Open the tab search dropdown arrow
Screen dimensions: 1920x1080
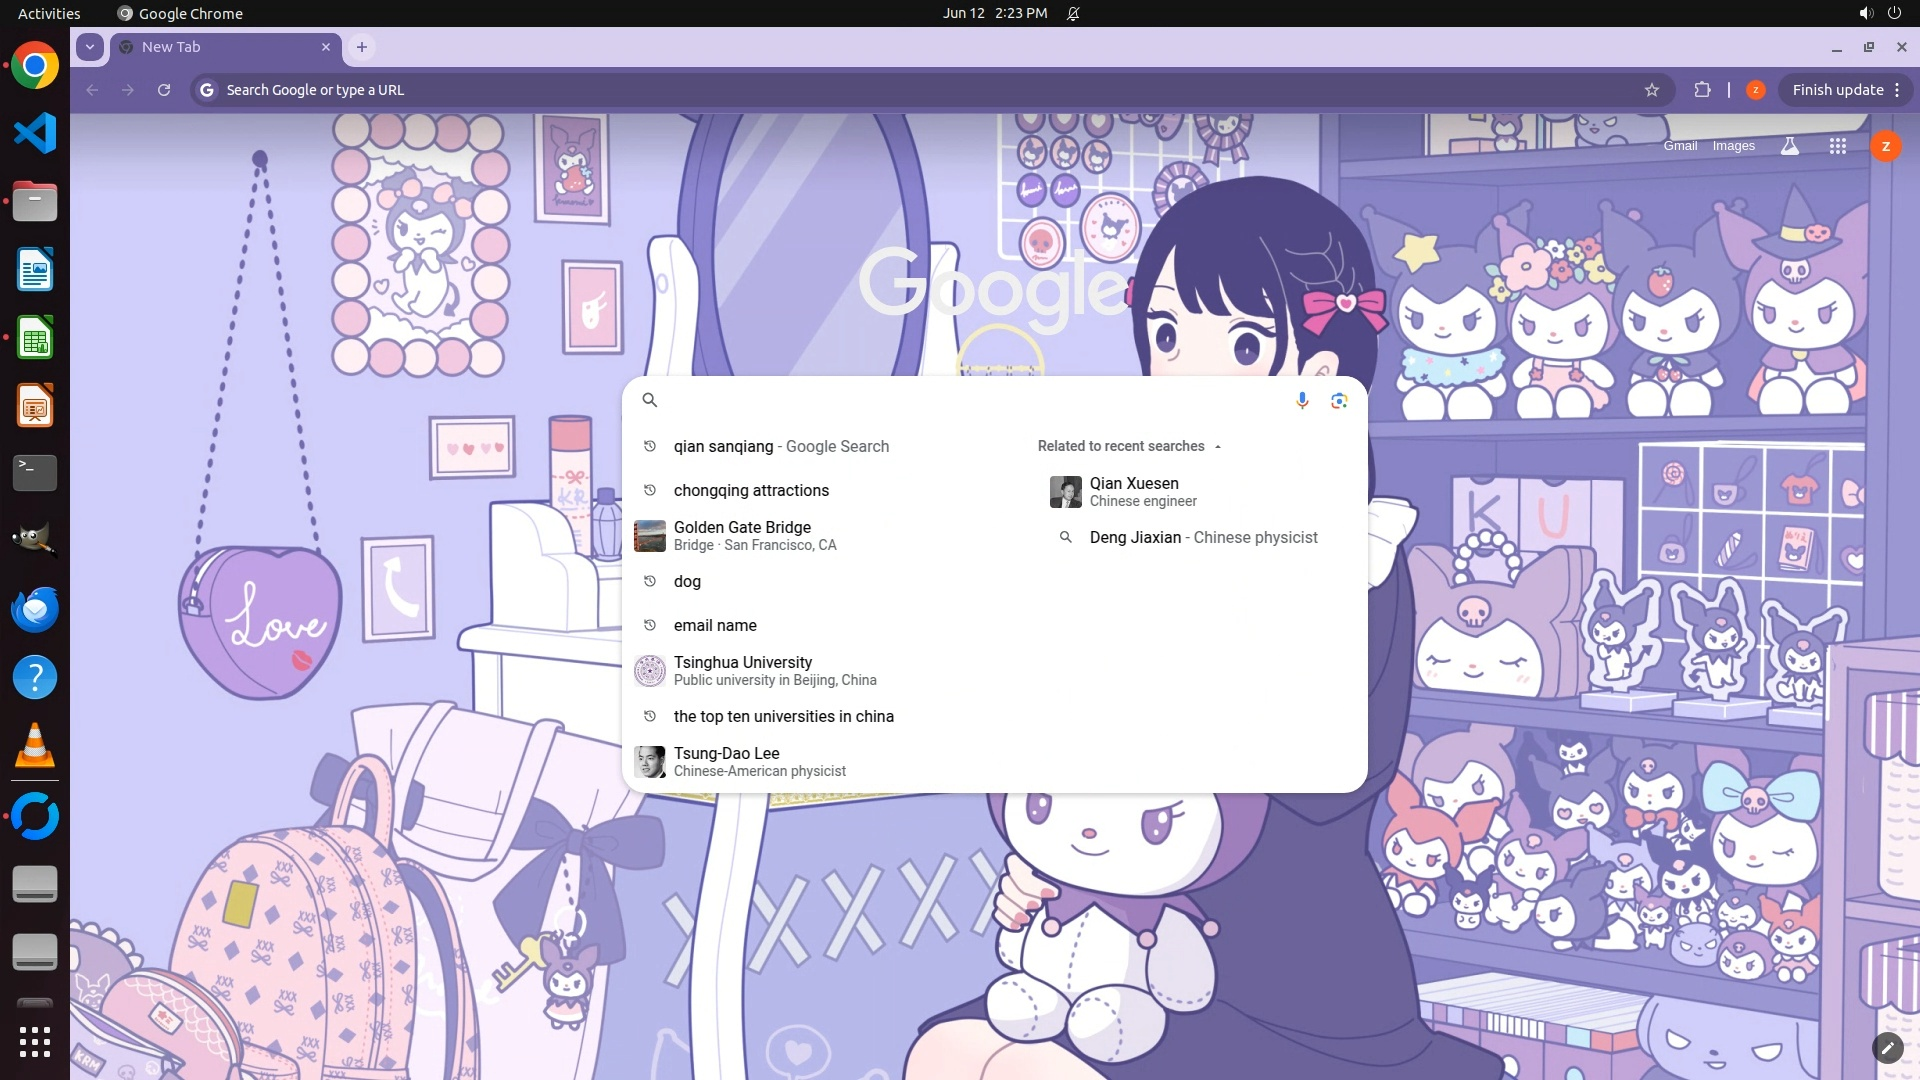(90, 47)
